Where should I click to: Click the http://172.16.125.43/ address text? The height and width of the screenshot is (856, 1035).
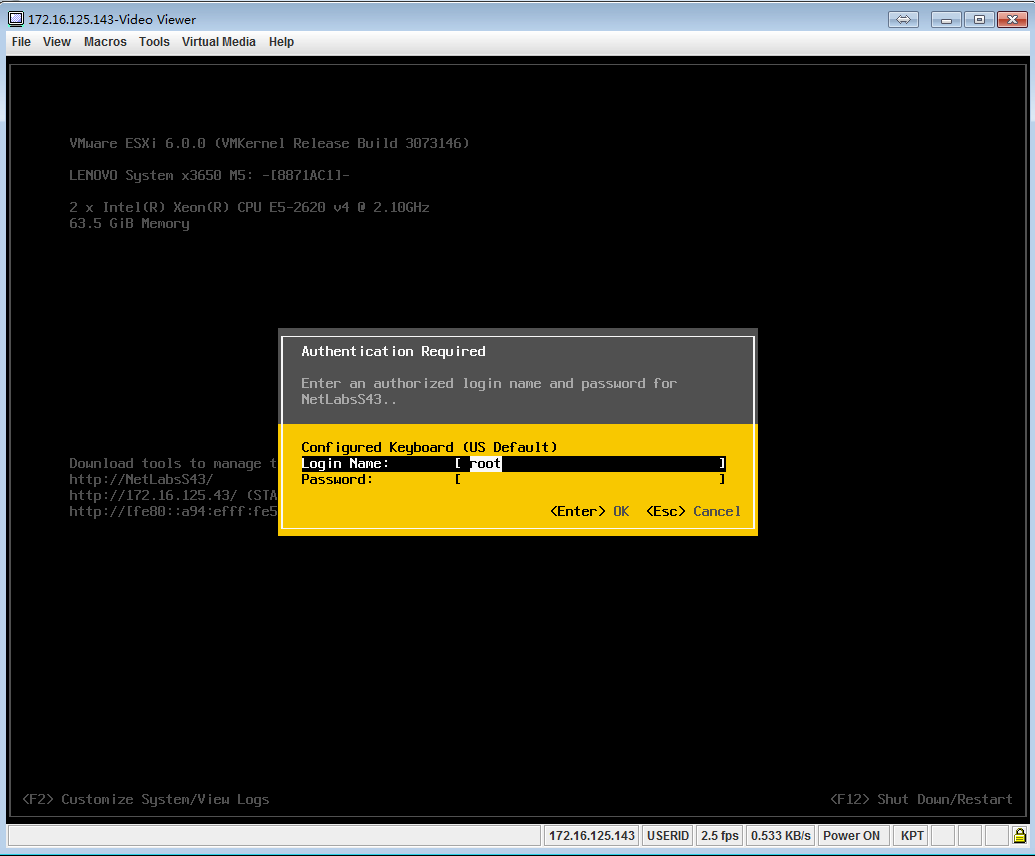(x=153, y=495)
